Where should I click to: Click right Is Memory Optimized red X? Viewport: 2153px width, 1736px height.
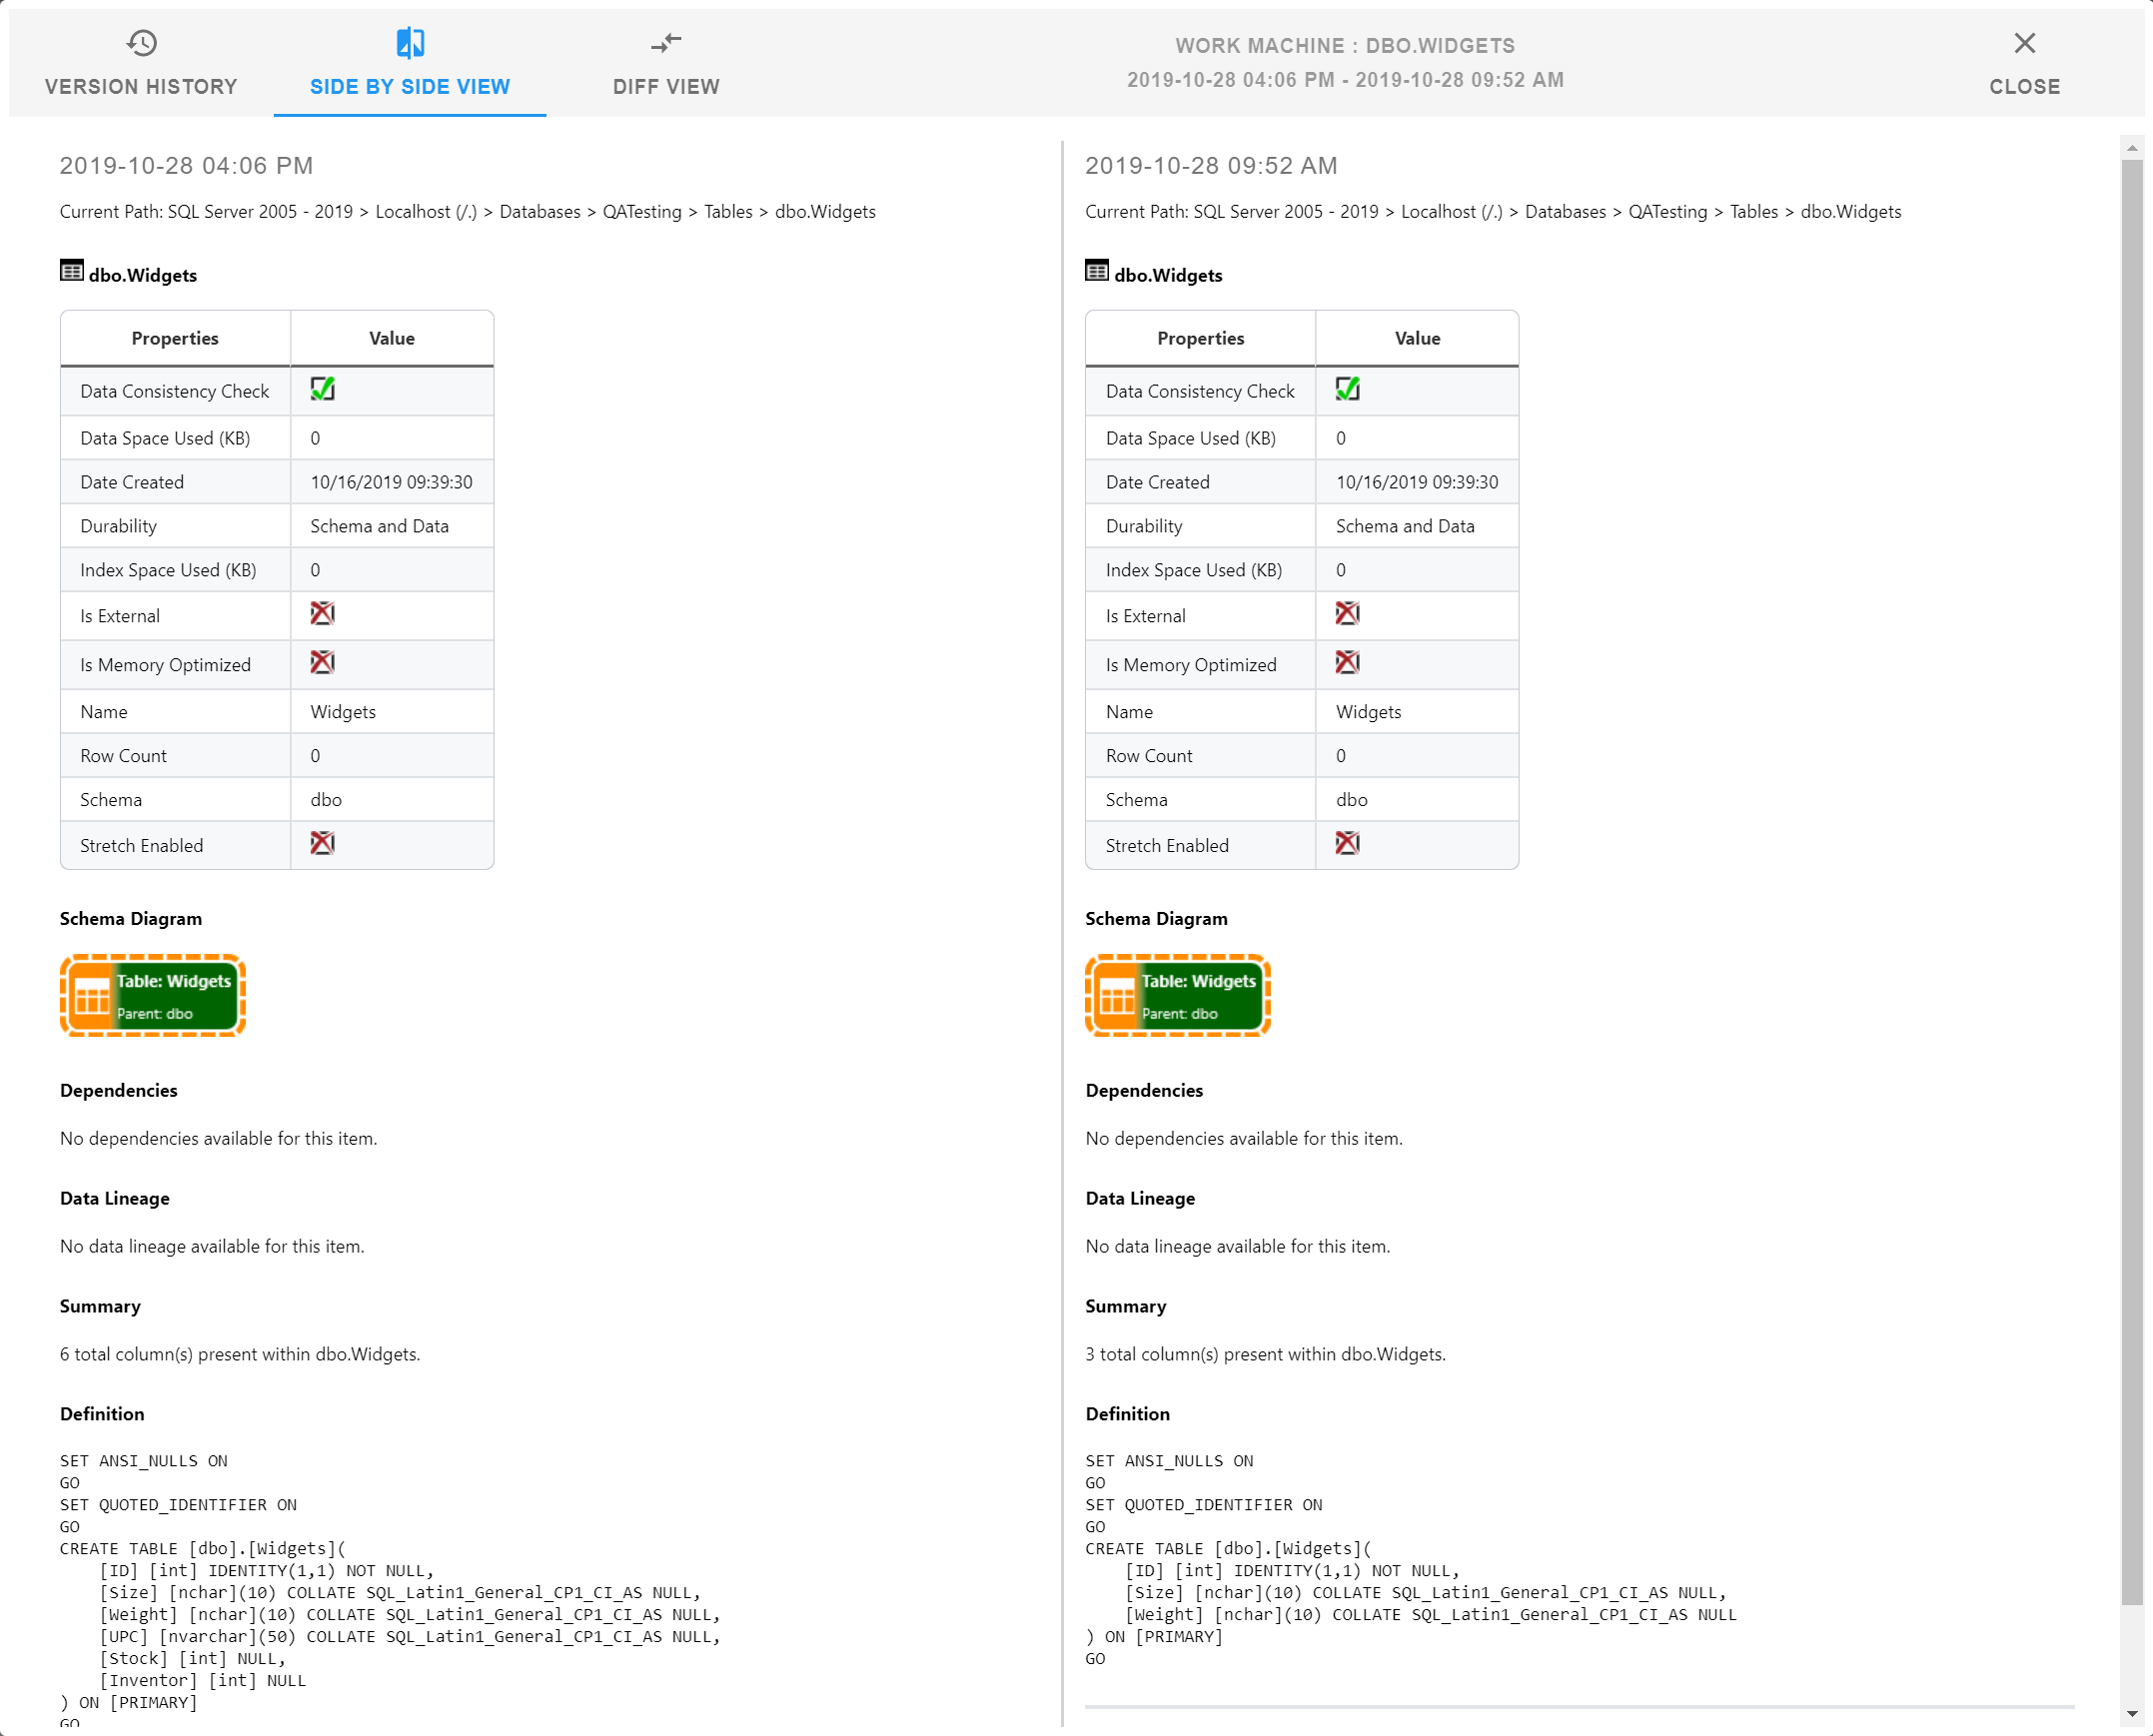1347,662
